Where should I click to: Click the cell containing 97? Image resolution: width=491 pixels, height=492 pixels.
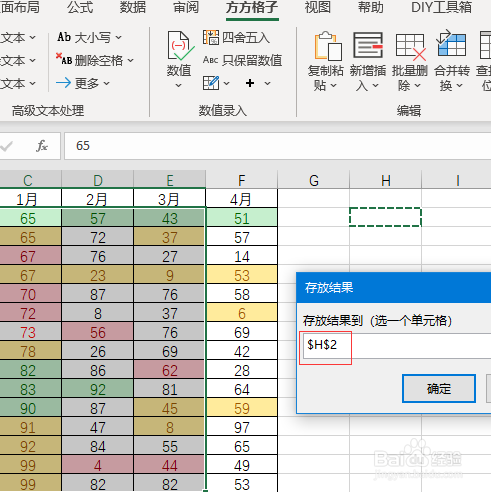242,427
